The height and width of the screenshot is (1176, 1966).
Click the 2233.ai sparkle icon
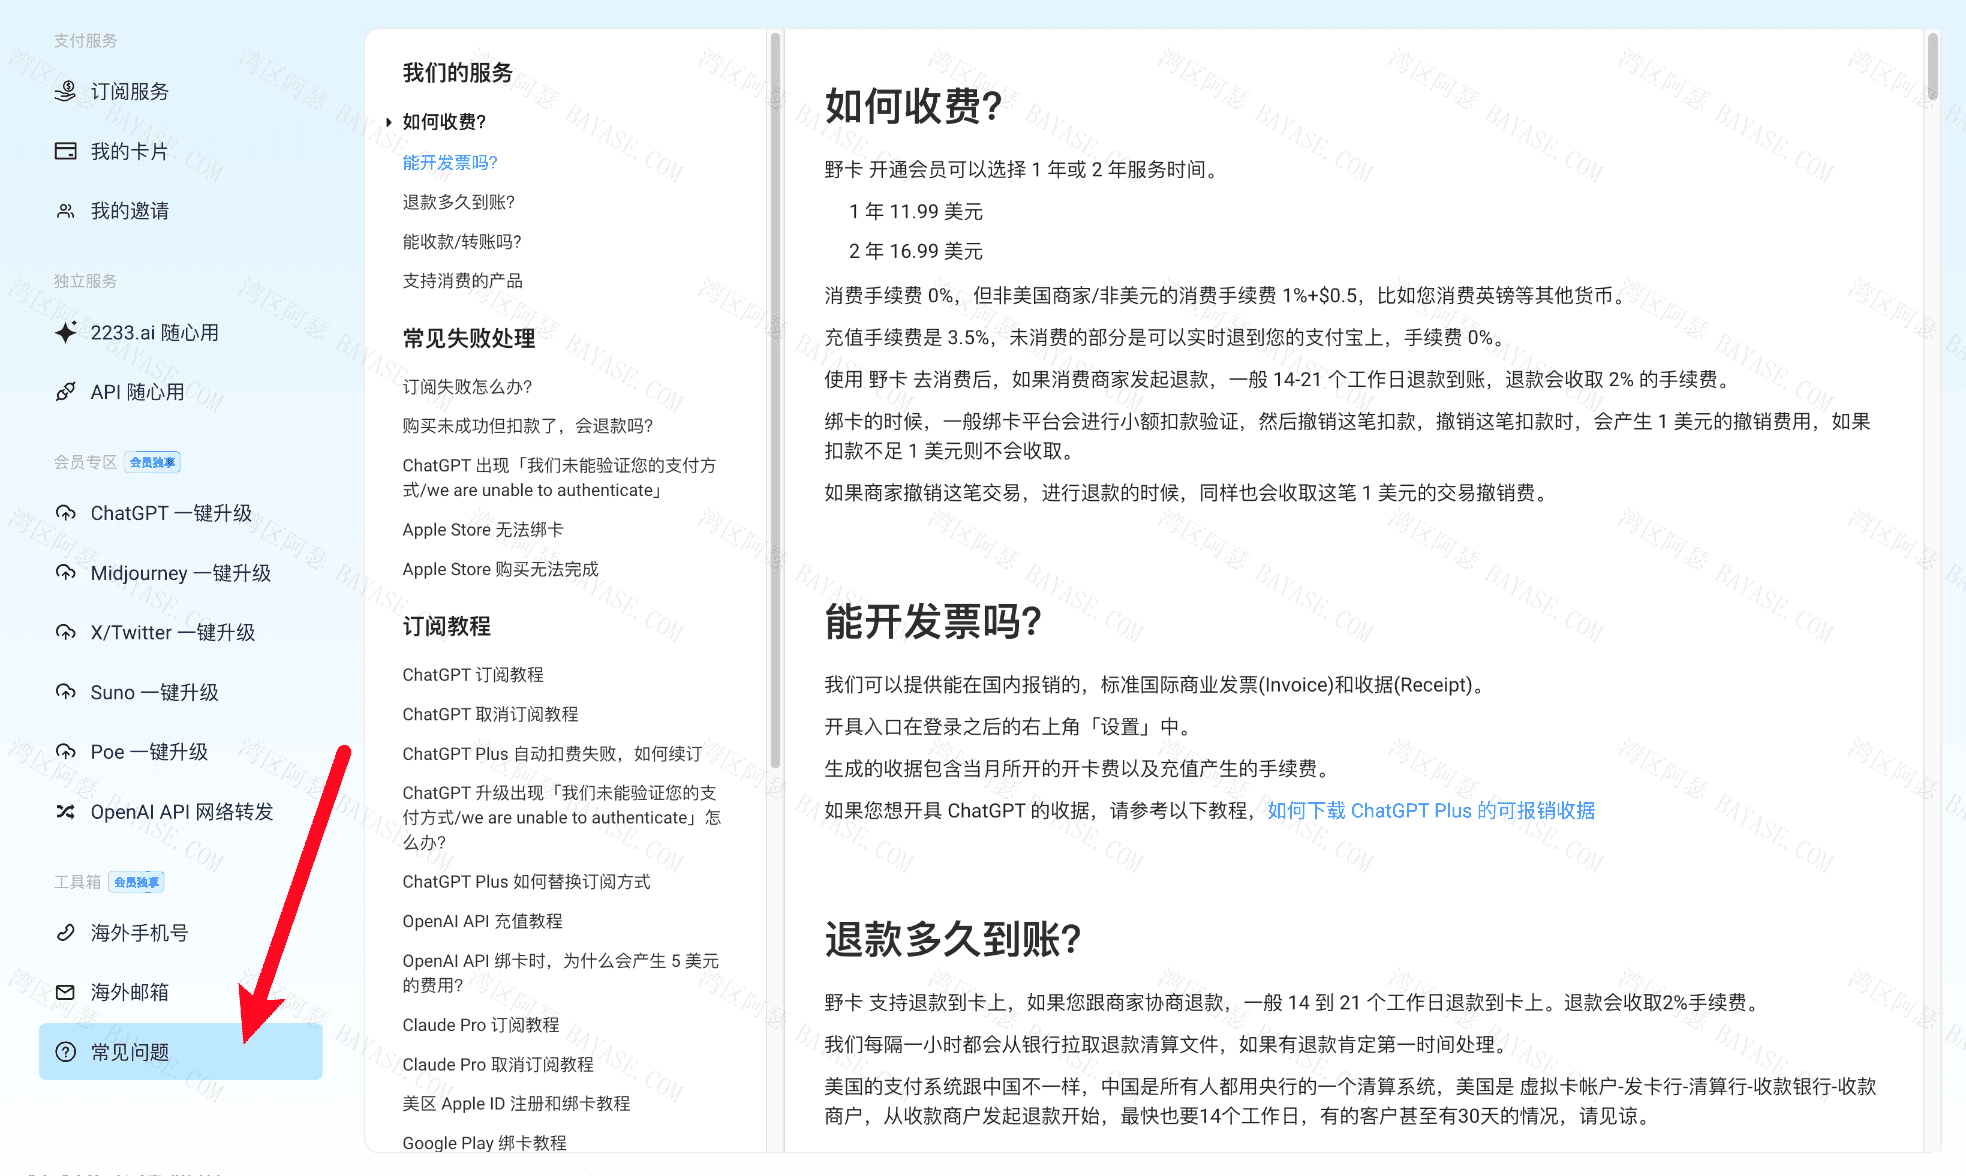tap(65, 332)
